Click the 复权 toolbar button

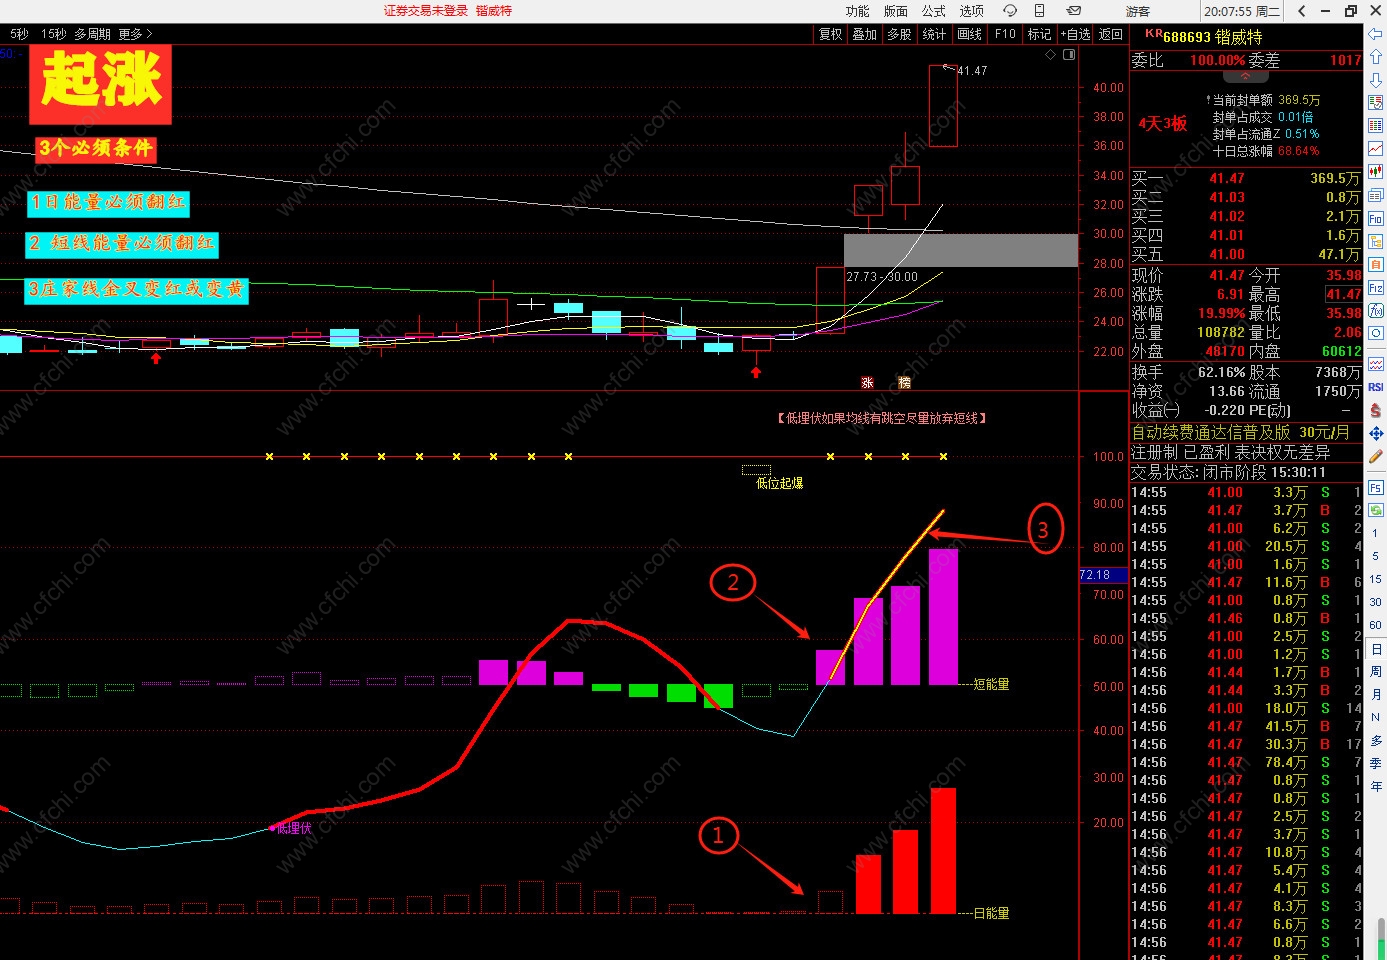point(830,34)
